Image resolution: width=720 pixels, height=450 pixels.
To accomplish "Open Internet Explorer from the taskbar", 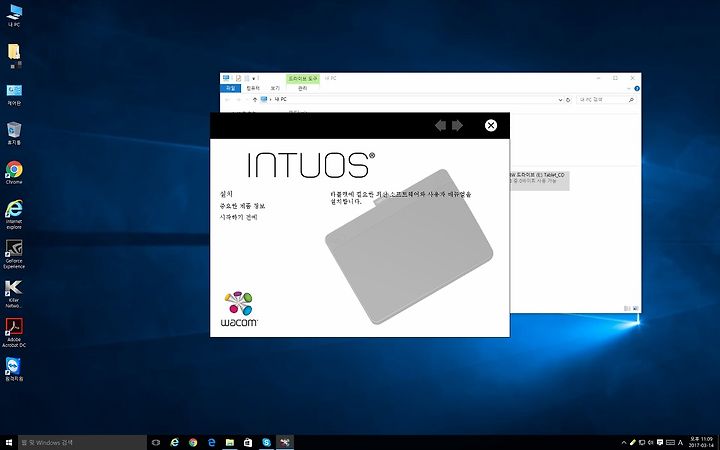I will tap(174, 443).
